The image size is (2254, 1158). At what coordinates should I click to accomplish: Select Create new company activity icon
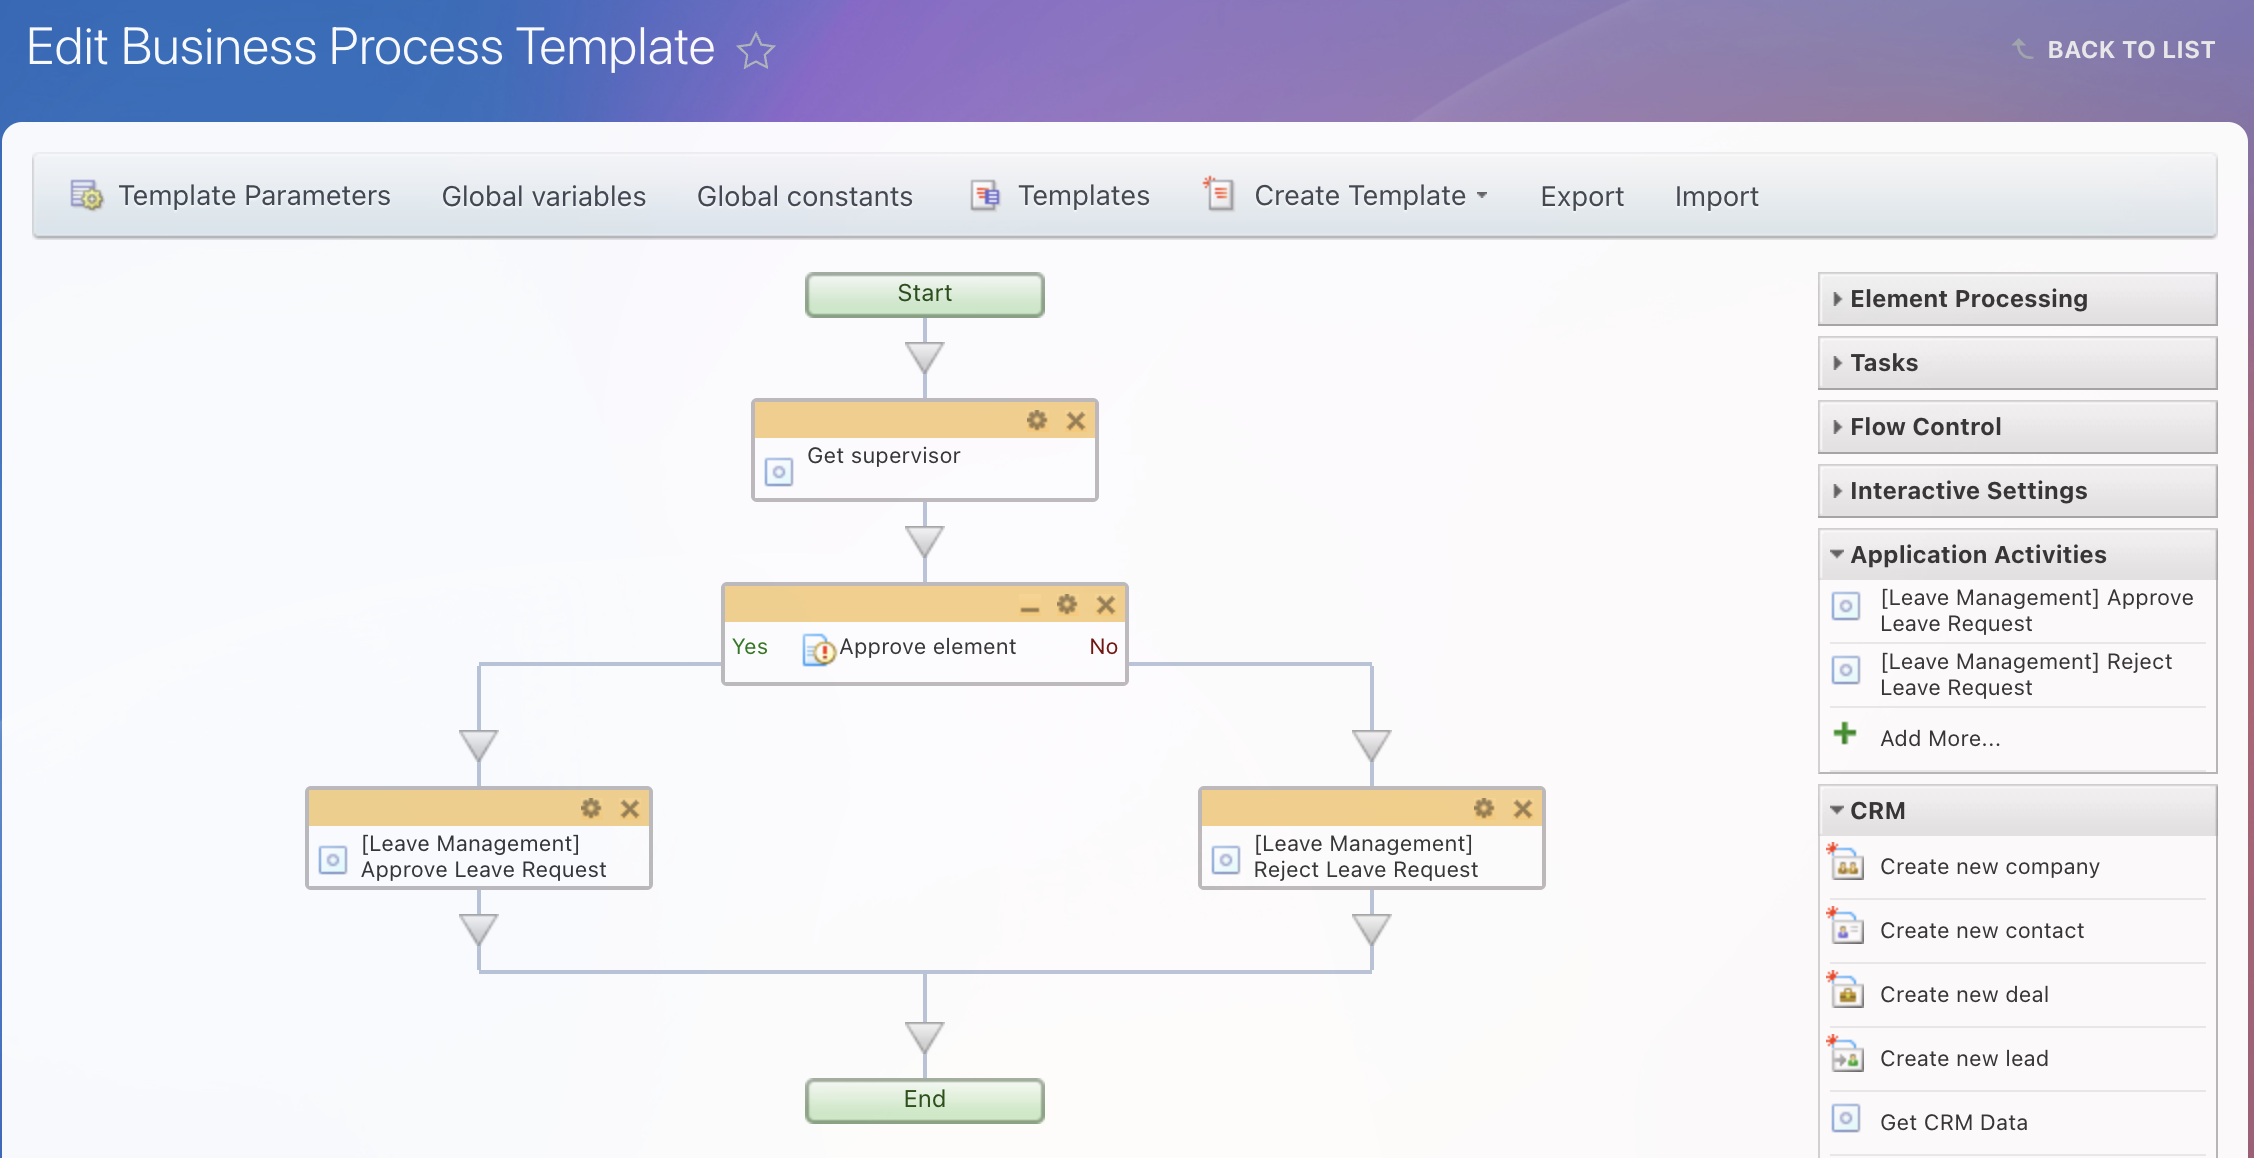pos(1847,866)
